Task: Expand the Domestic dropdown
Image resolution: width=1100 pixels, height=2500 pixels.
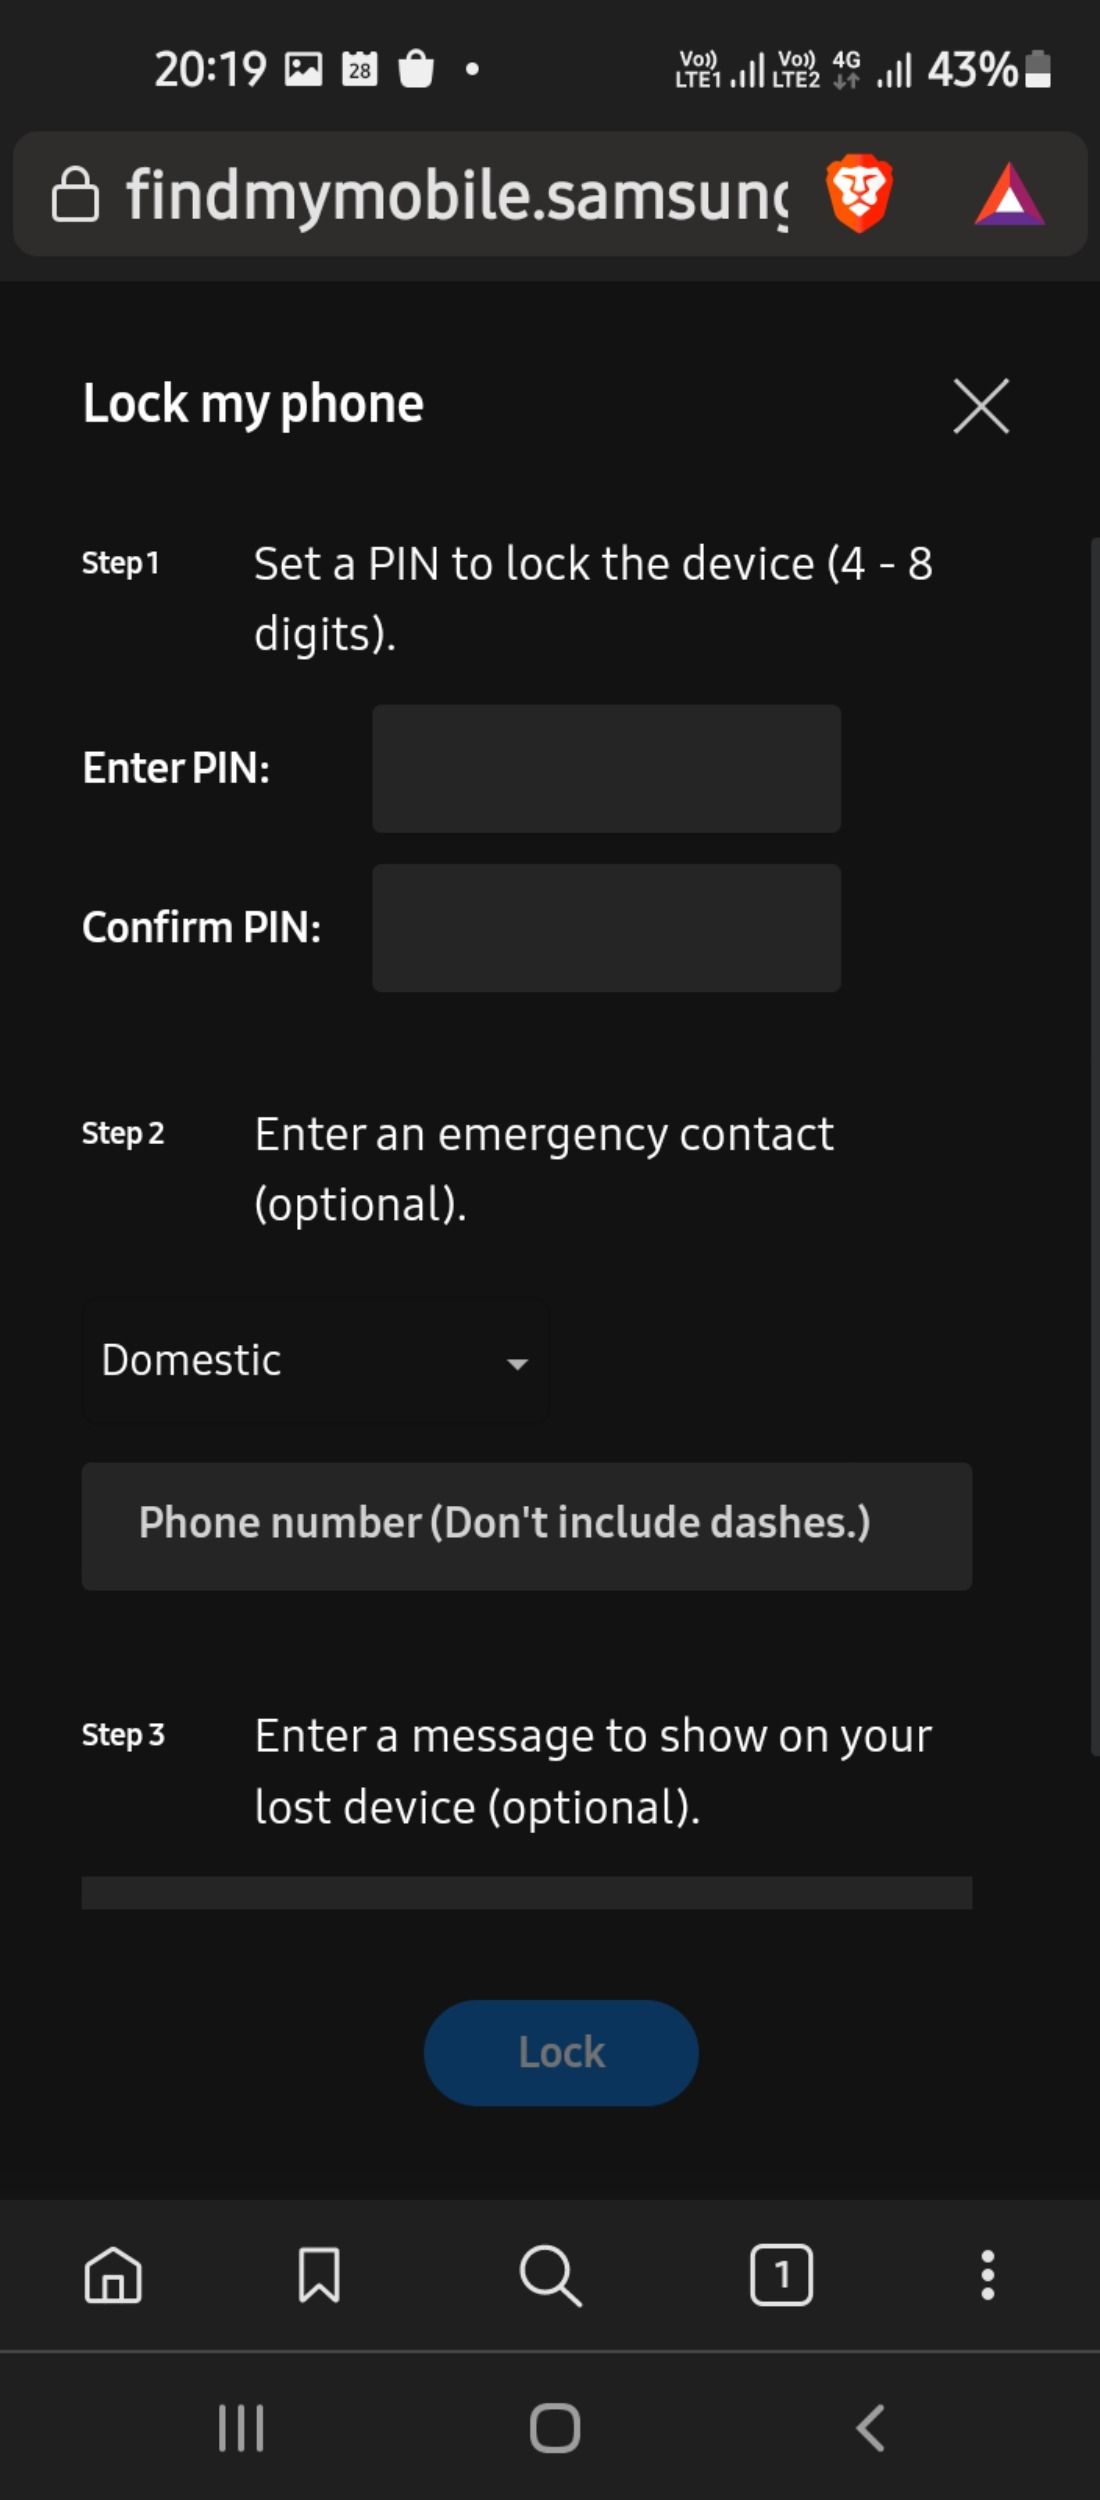Action: coord(316,1361)
